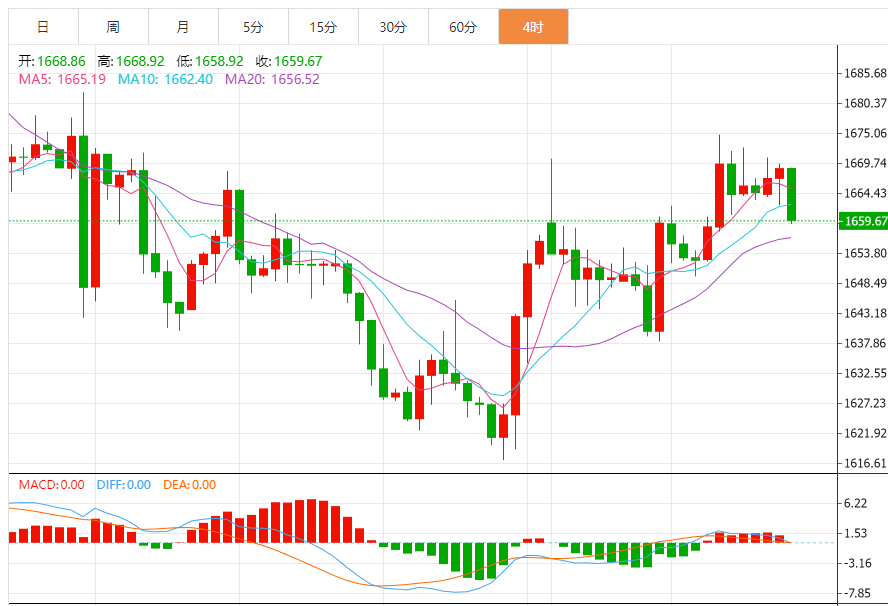
Task: Switch to the 5分 timeframe tab
Action: (x=253, y=27)
